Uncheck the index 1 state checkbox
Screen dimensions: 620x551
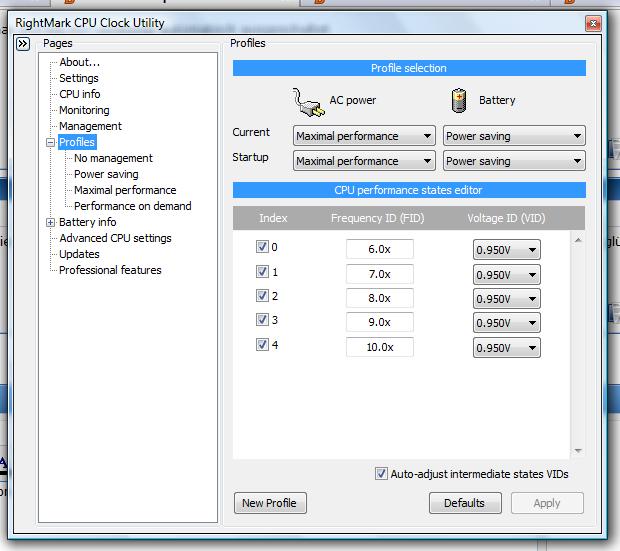point(262,271)
